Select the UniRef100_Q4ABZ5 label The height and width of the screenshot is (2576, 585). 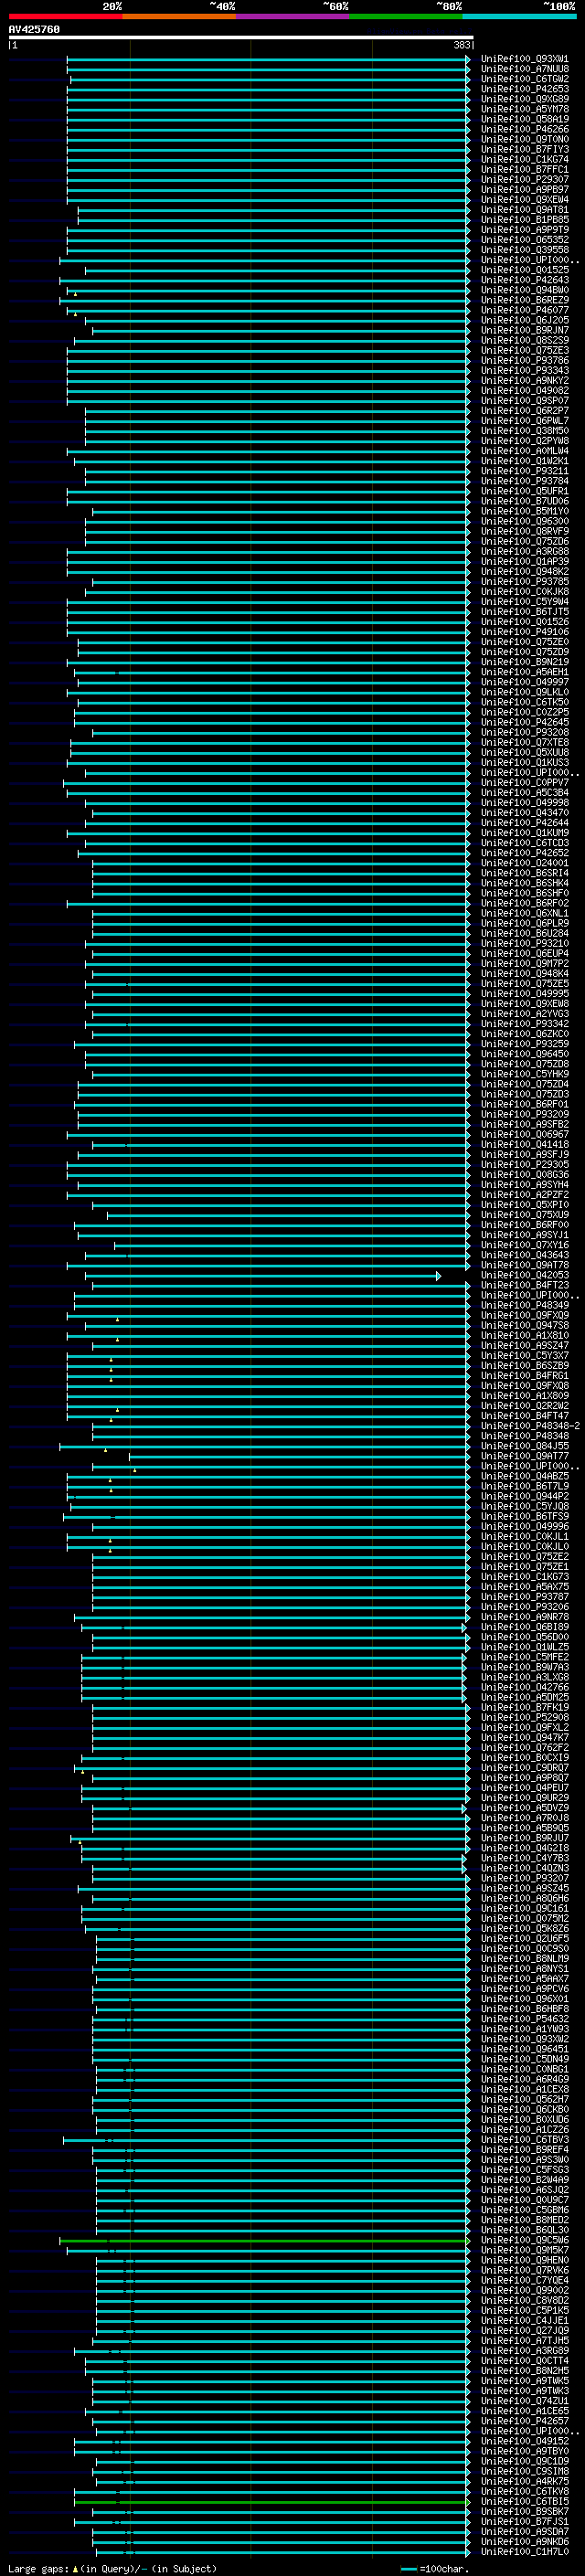coord(524,1476)
